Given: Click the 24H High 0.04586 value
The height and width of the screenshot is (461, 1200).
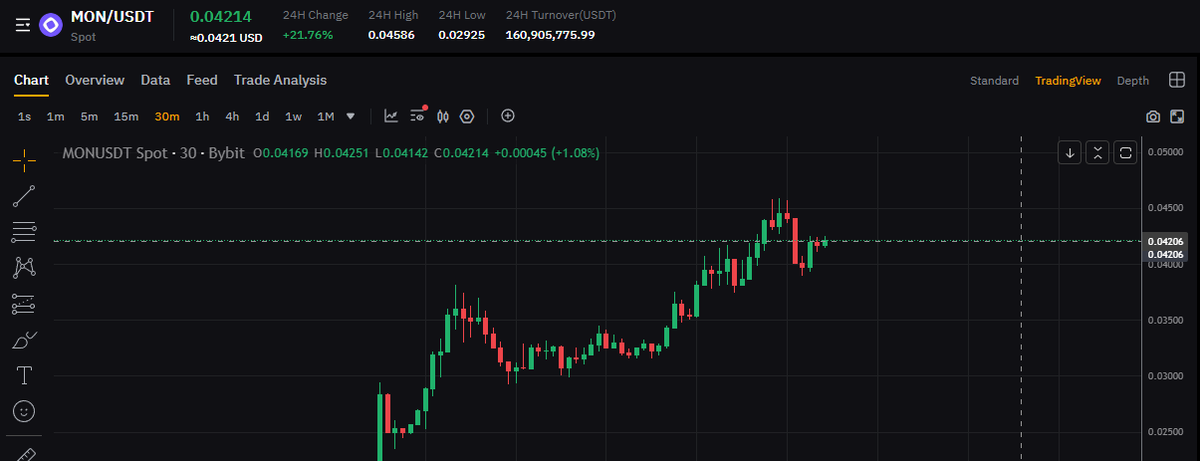Looking at the screenshot, I should click(391, 35).
